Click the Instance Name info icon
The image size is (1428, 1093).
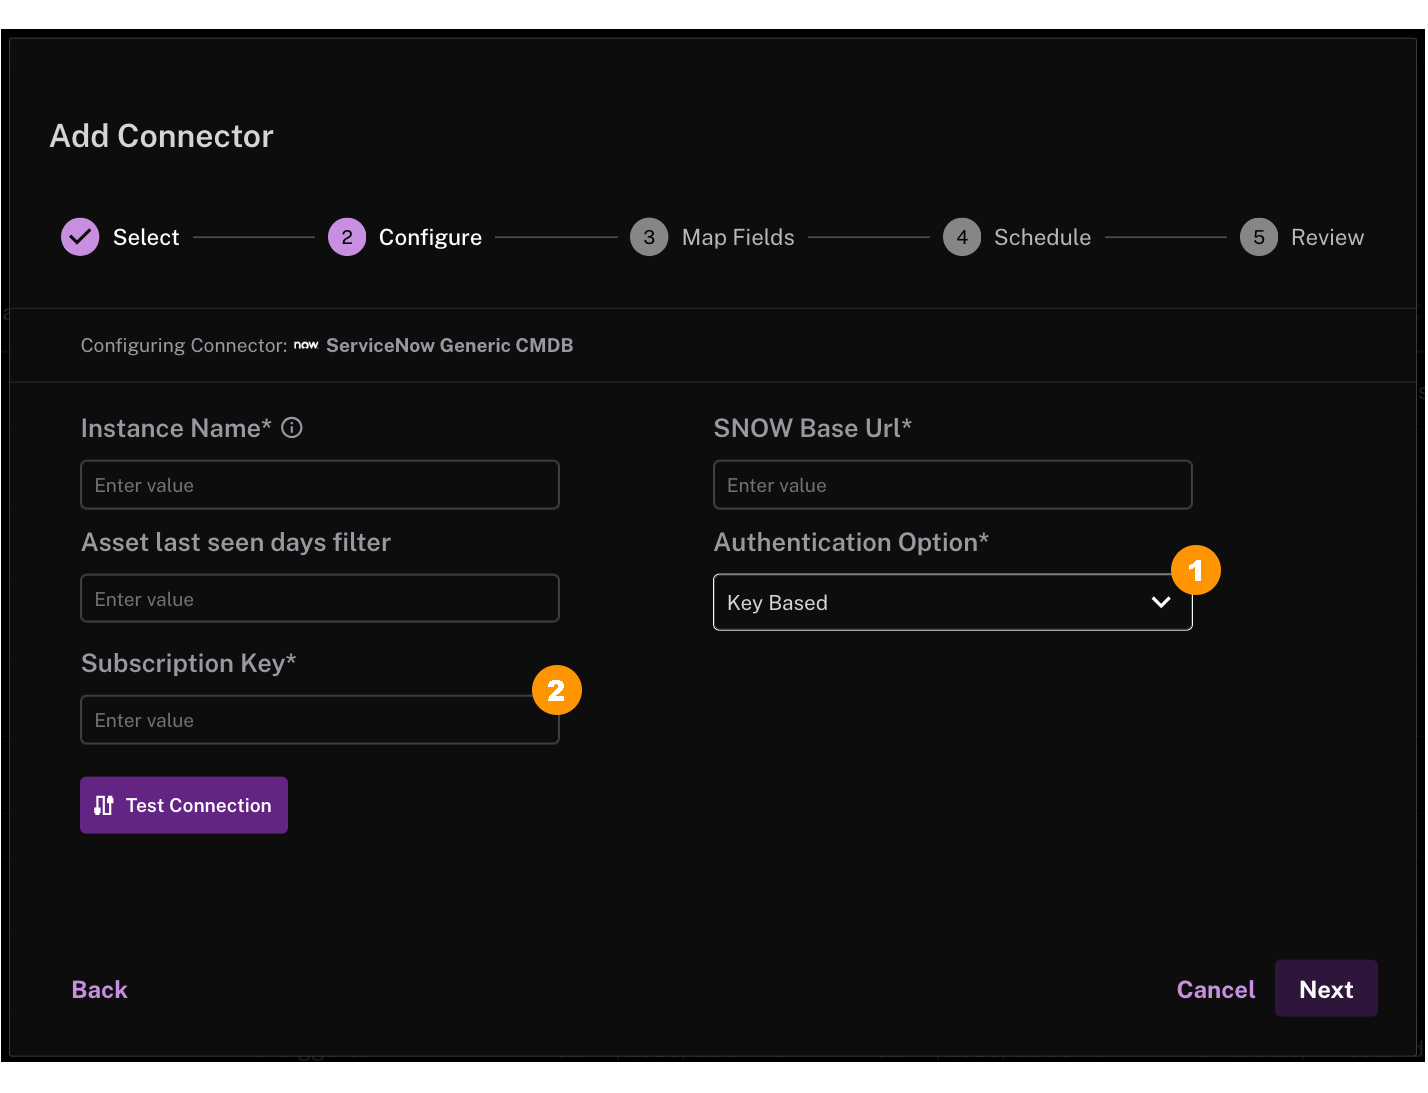tap(292, 428)
